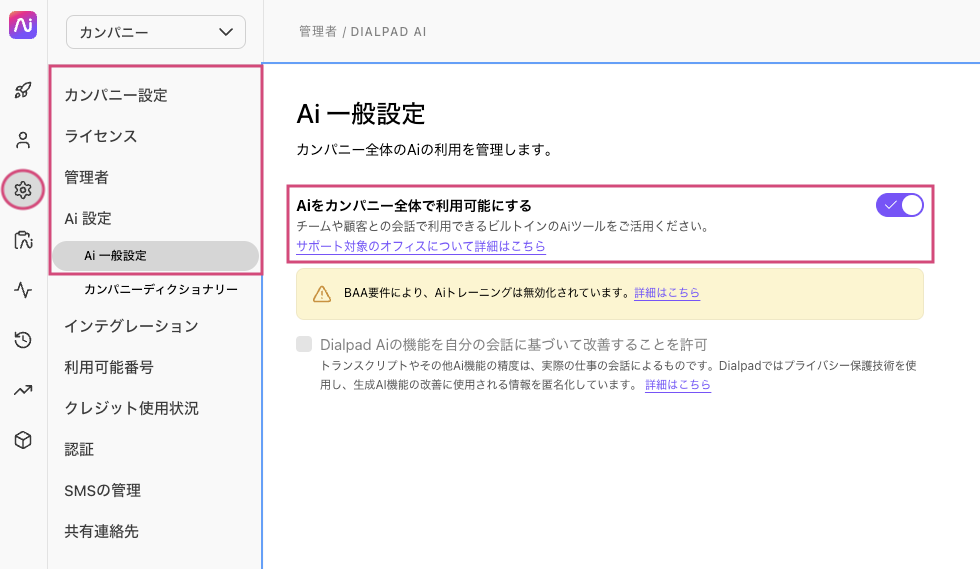Click the BAA requirement warning triangle icon
The height and width of the screenshot is (569, 980).
pyautogui.click(x=322, y=293)
